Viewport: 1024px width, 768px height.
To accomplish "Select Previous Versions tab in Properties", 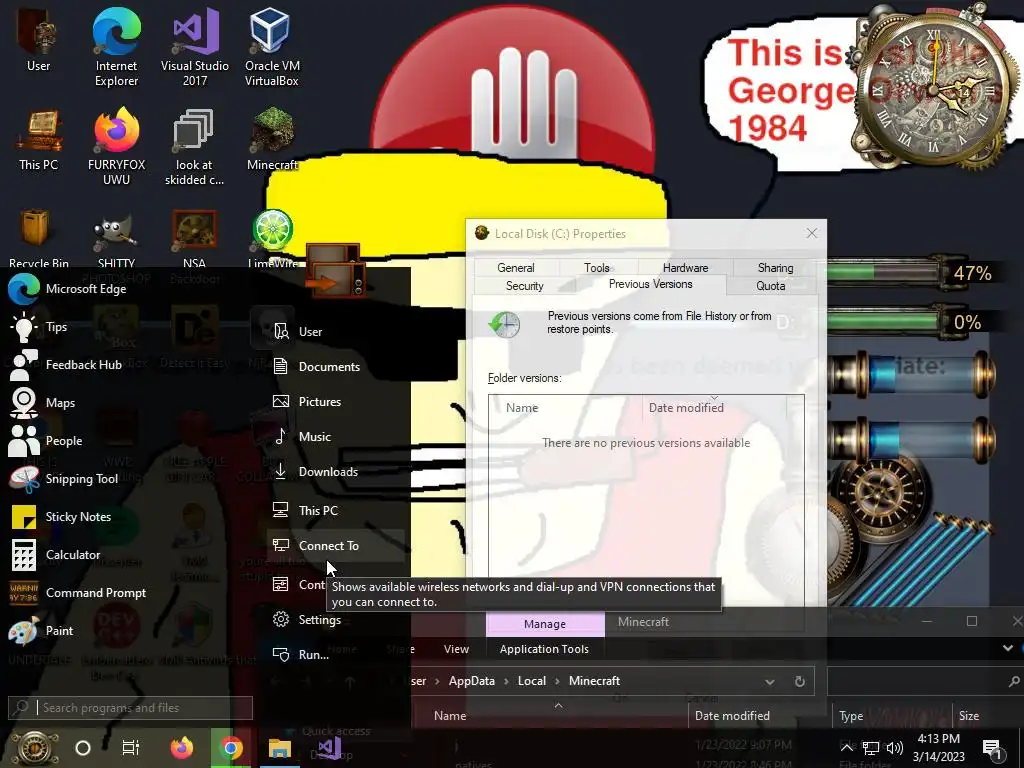I will (650, 284).
